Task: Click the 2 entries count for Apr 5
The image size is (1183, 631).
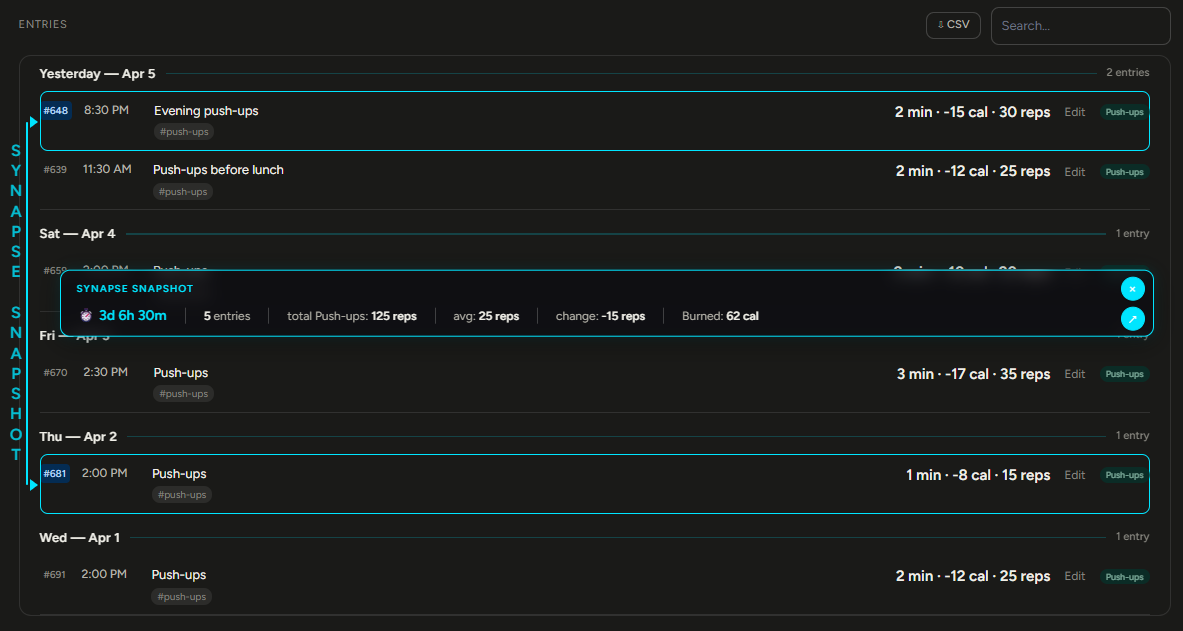Action: point(1128,72)
